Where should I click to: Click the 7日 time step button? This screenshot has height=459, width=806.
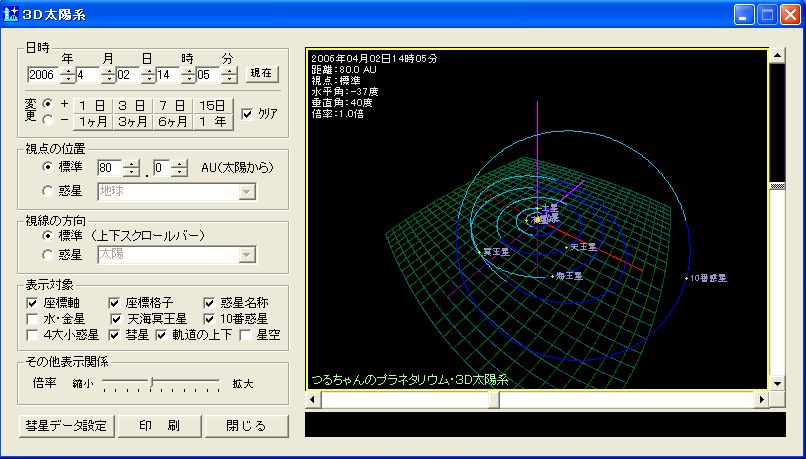tap(171, 105)
